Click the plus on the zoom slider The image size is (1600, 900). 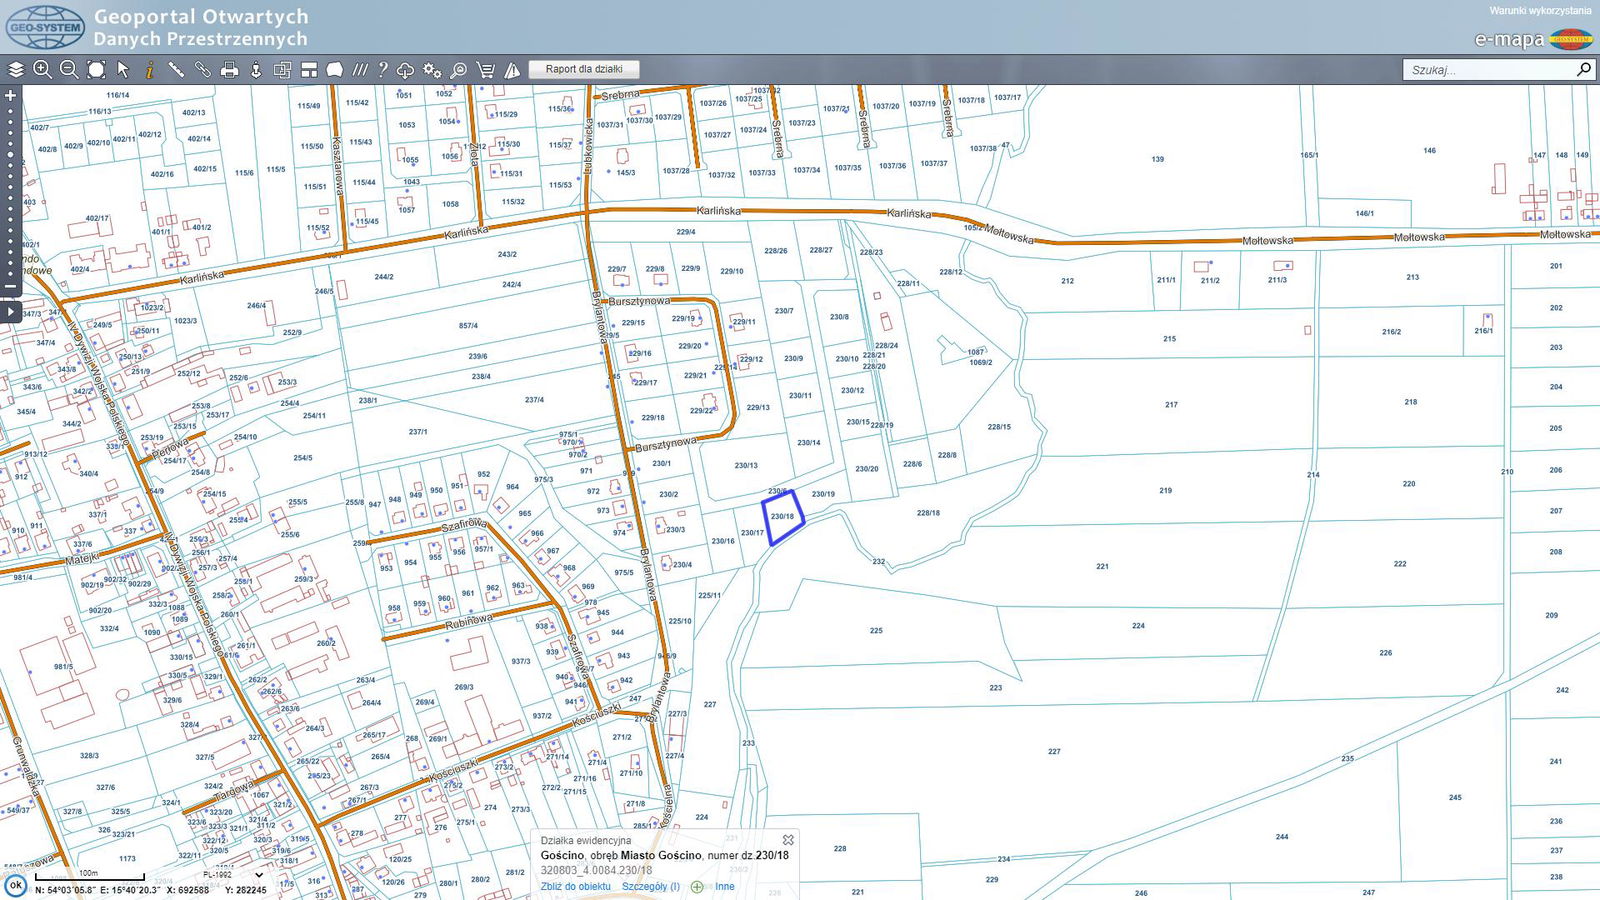click(x=11, y=96)
